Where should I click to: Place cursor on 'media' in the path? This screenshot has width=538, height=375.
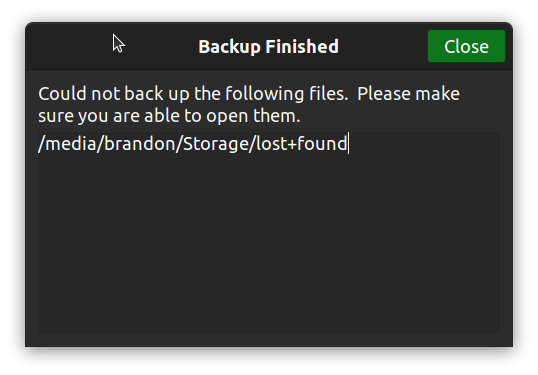(70, 143)
